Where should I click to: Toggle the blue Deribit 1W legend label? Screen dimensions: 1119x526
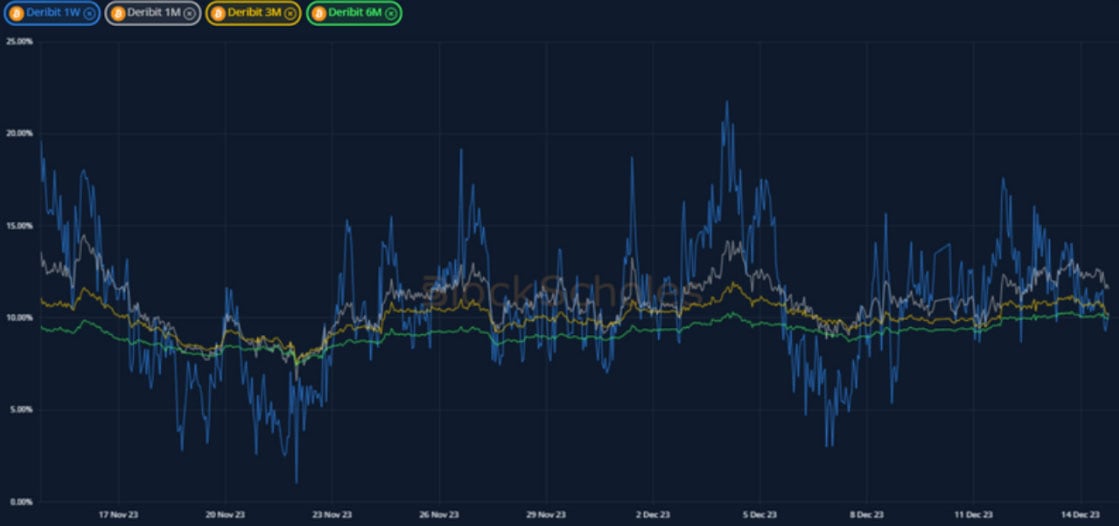point(53,13)
